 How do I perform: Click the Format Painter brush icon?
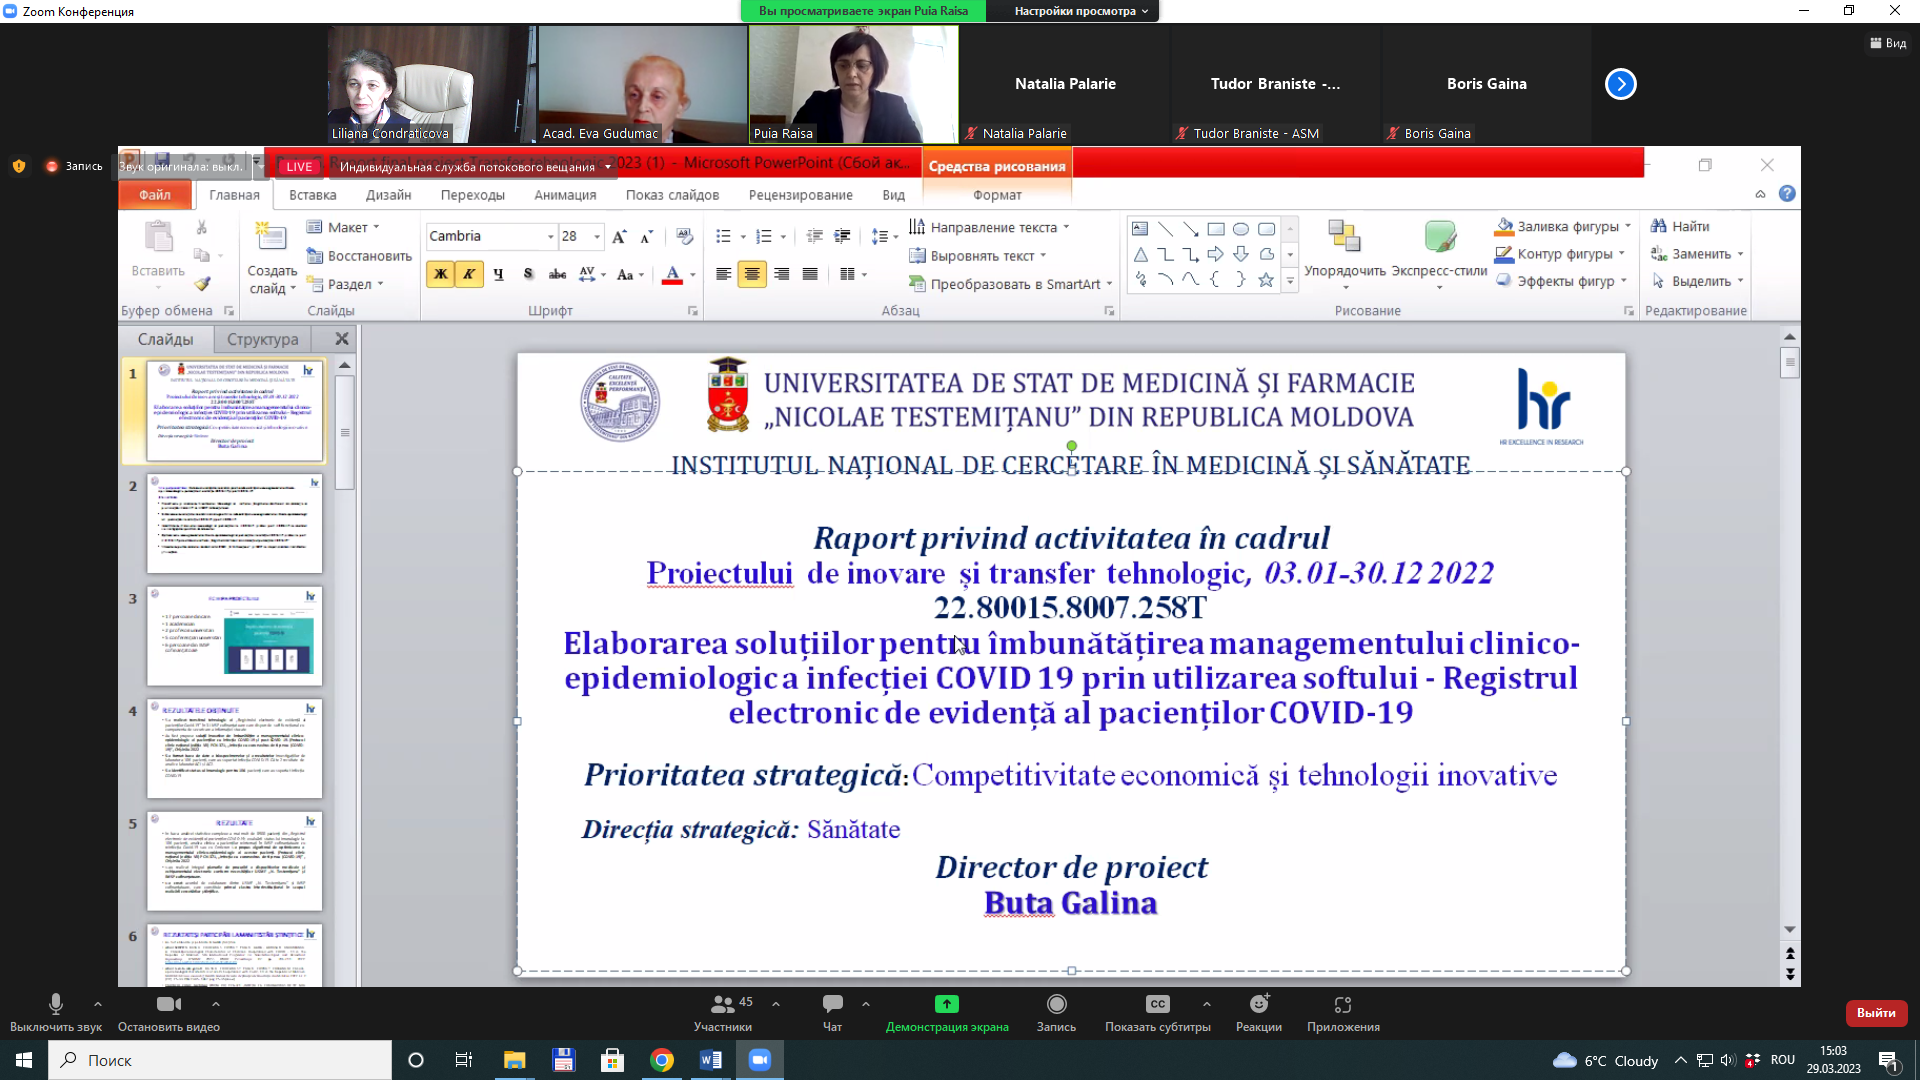click(202, 284)
